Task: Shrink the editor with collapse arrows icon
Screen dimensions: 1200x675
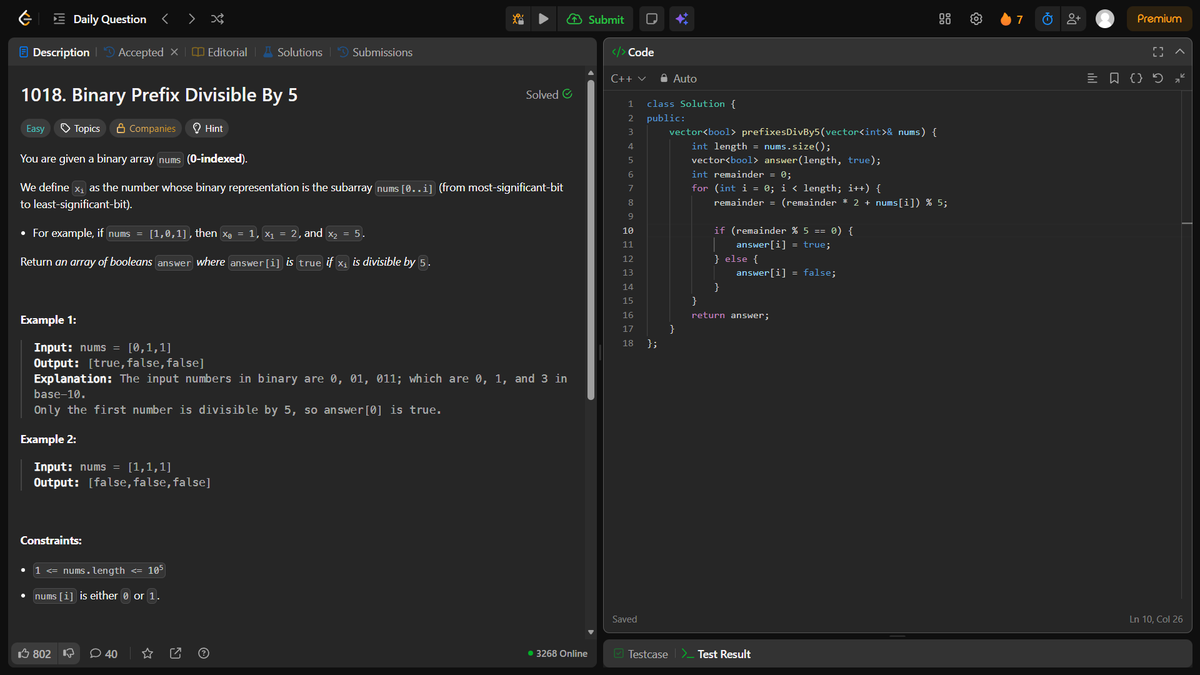Action: [x=1179, y=78]
